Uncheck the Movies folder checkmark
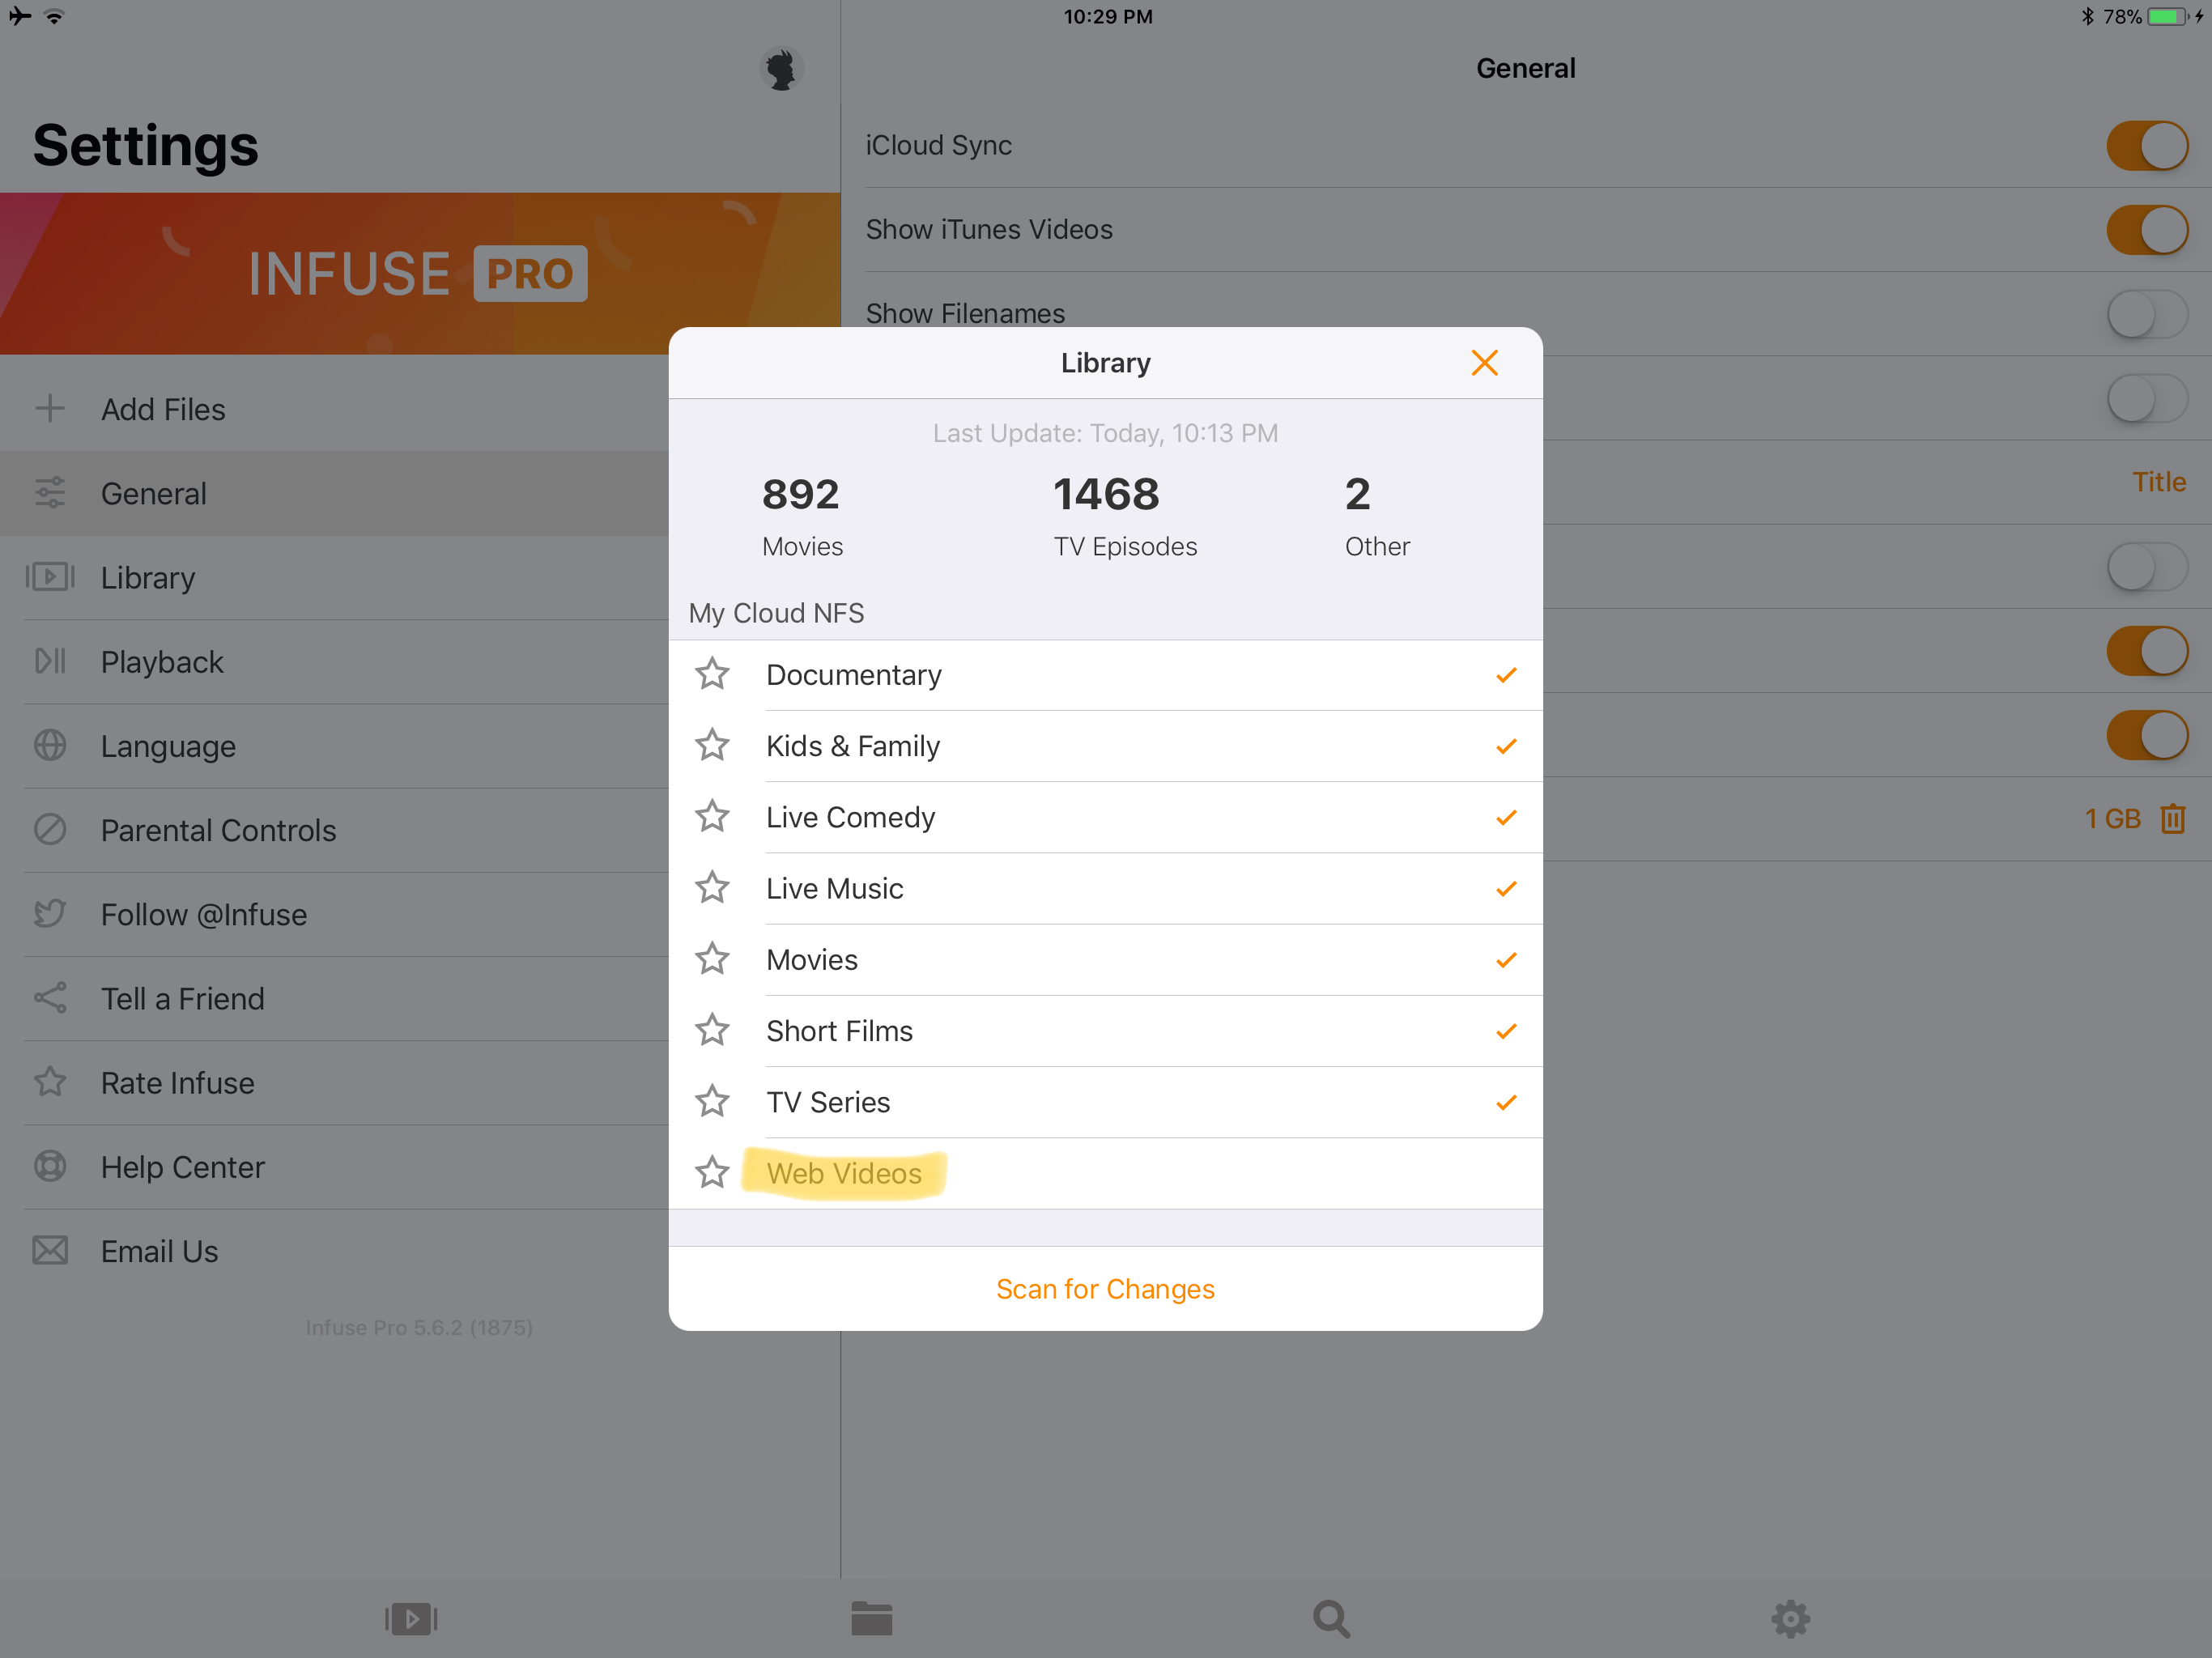 1506,960
